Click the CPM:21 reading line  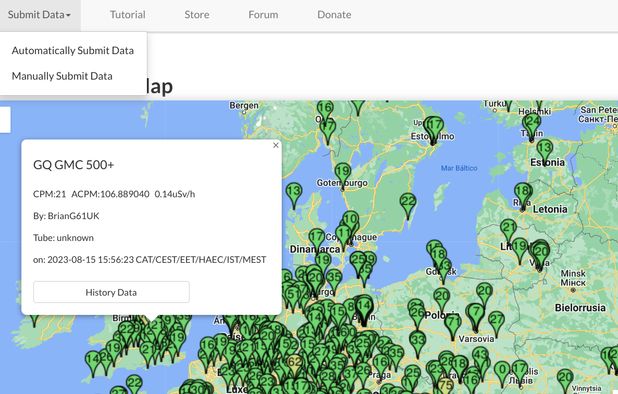[114, 194]
